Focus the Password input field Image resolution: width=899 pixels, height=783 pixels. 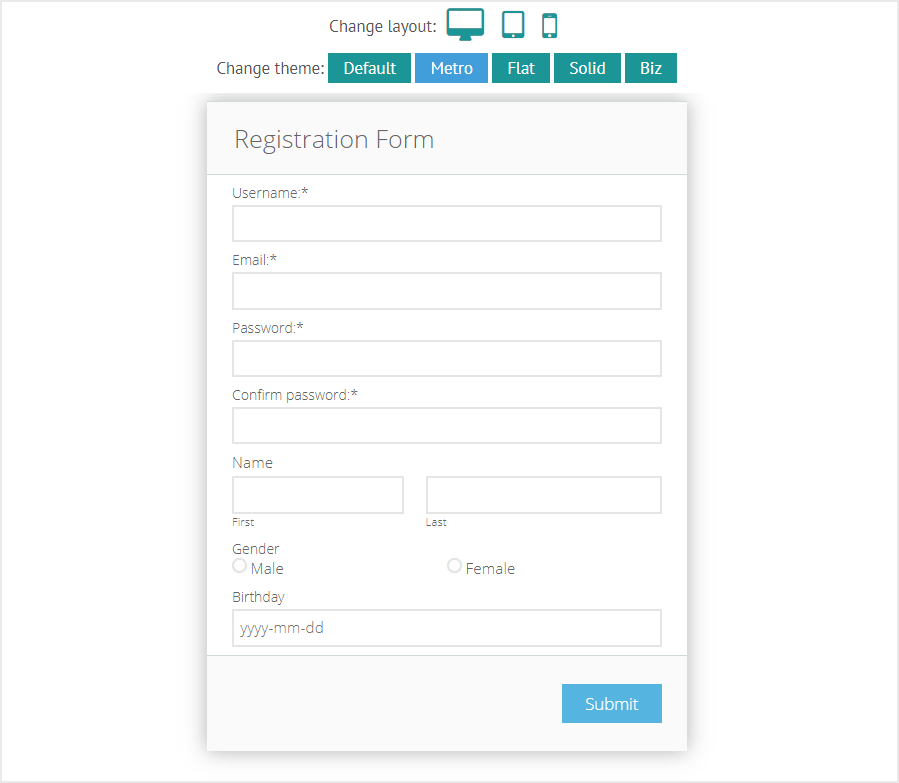click(x=447, y=359)
